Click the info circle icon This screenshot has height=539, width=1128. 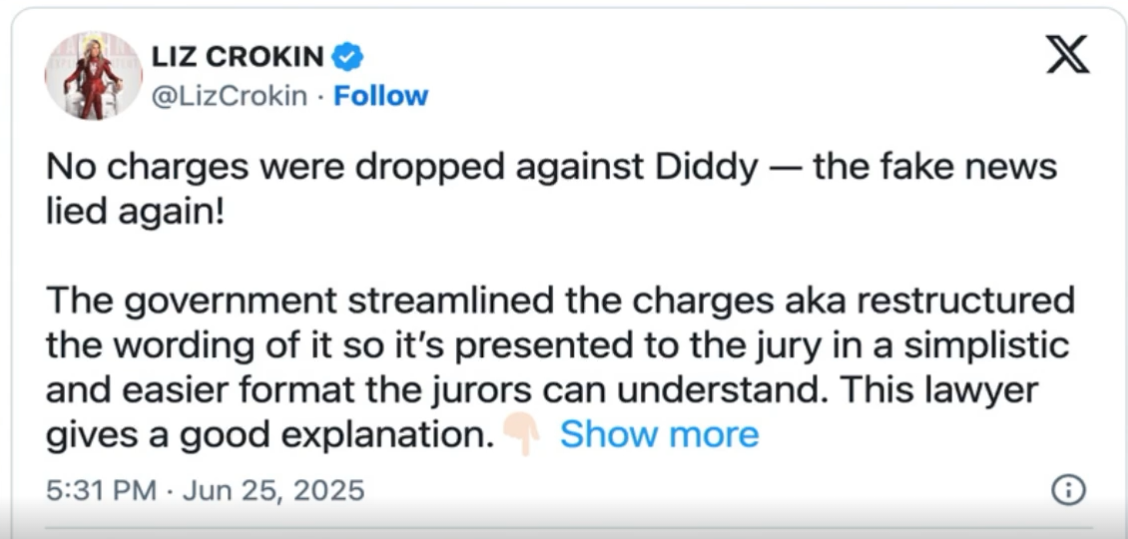coord(1069,490)
